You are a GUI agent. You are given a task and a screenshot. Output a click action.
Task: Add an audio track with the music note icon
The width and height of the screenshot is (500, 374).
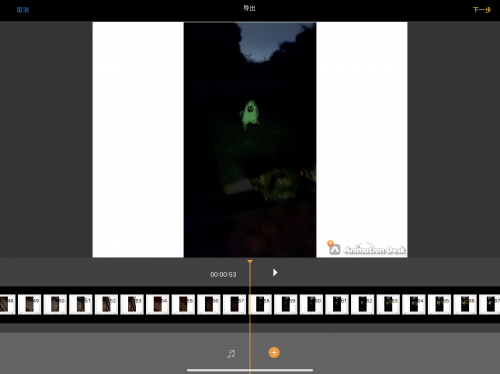[231, 353]
